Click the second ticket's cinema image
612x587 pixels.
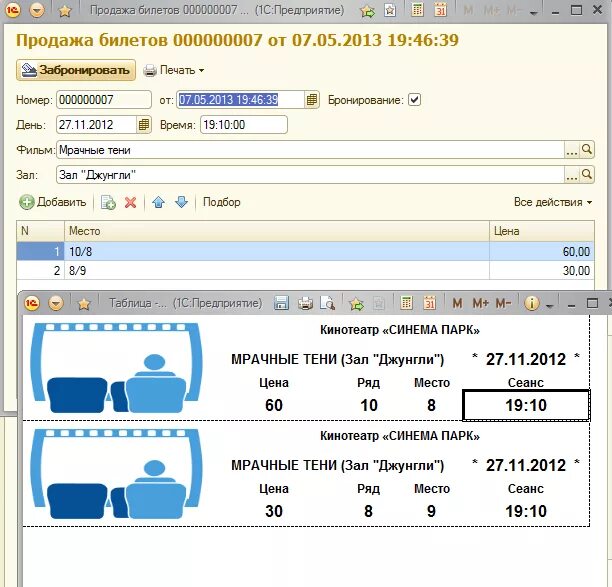pos(117,474)
